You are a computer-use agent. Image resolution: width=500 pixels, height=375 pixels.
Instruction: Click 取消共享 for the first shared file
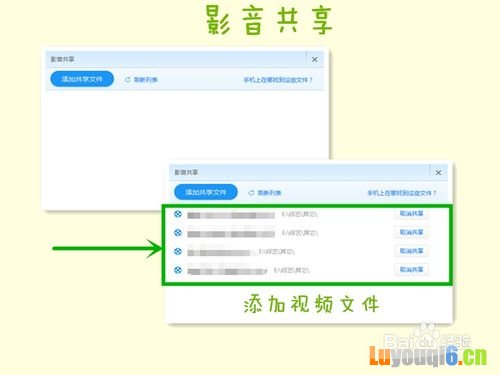(411, 214)
